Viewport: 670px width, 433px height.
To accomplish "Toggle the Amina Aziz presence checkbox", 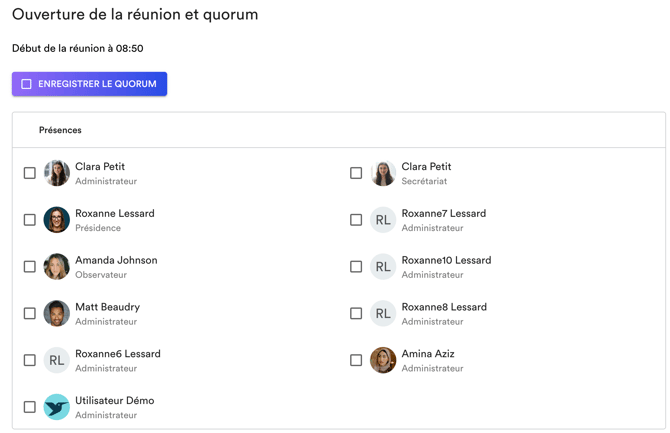I will (356, 360).
